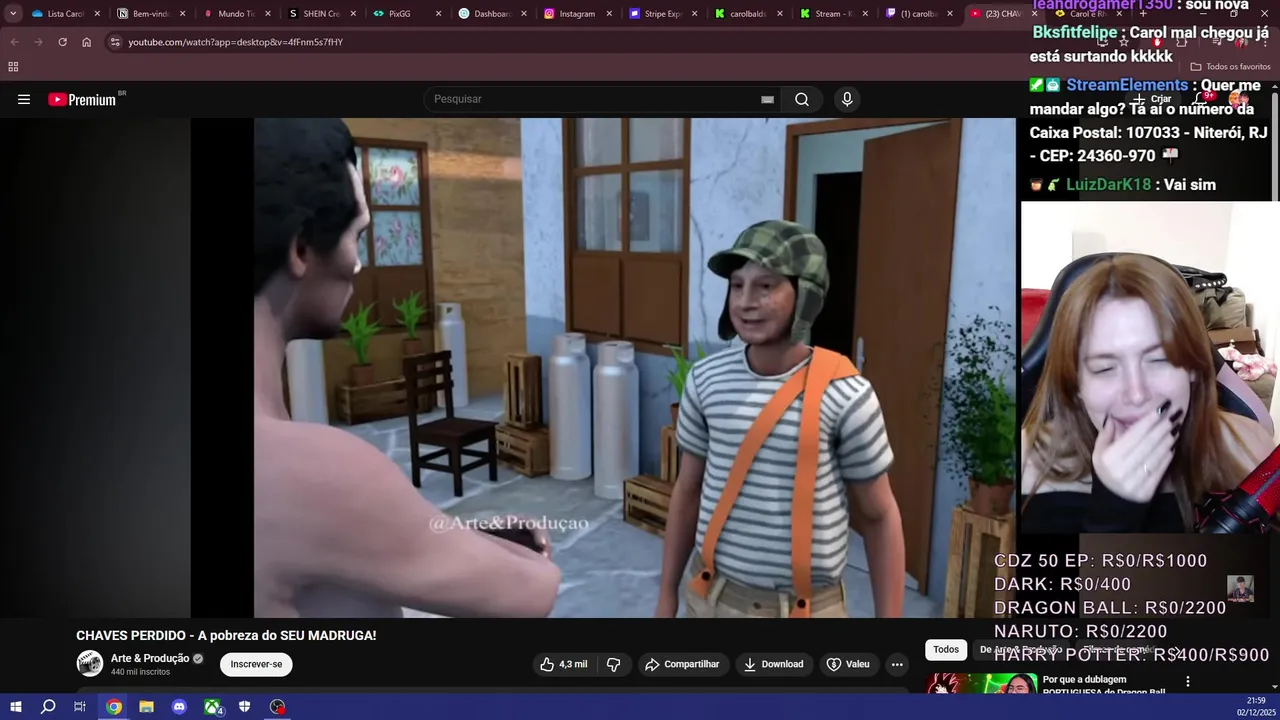Reload the YouTube page

click(62, 42)
